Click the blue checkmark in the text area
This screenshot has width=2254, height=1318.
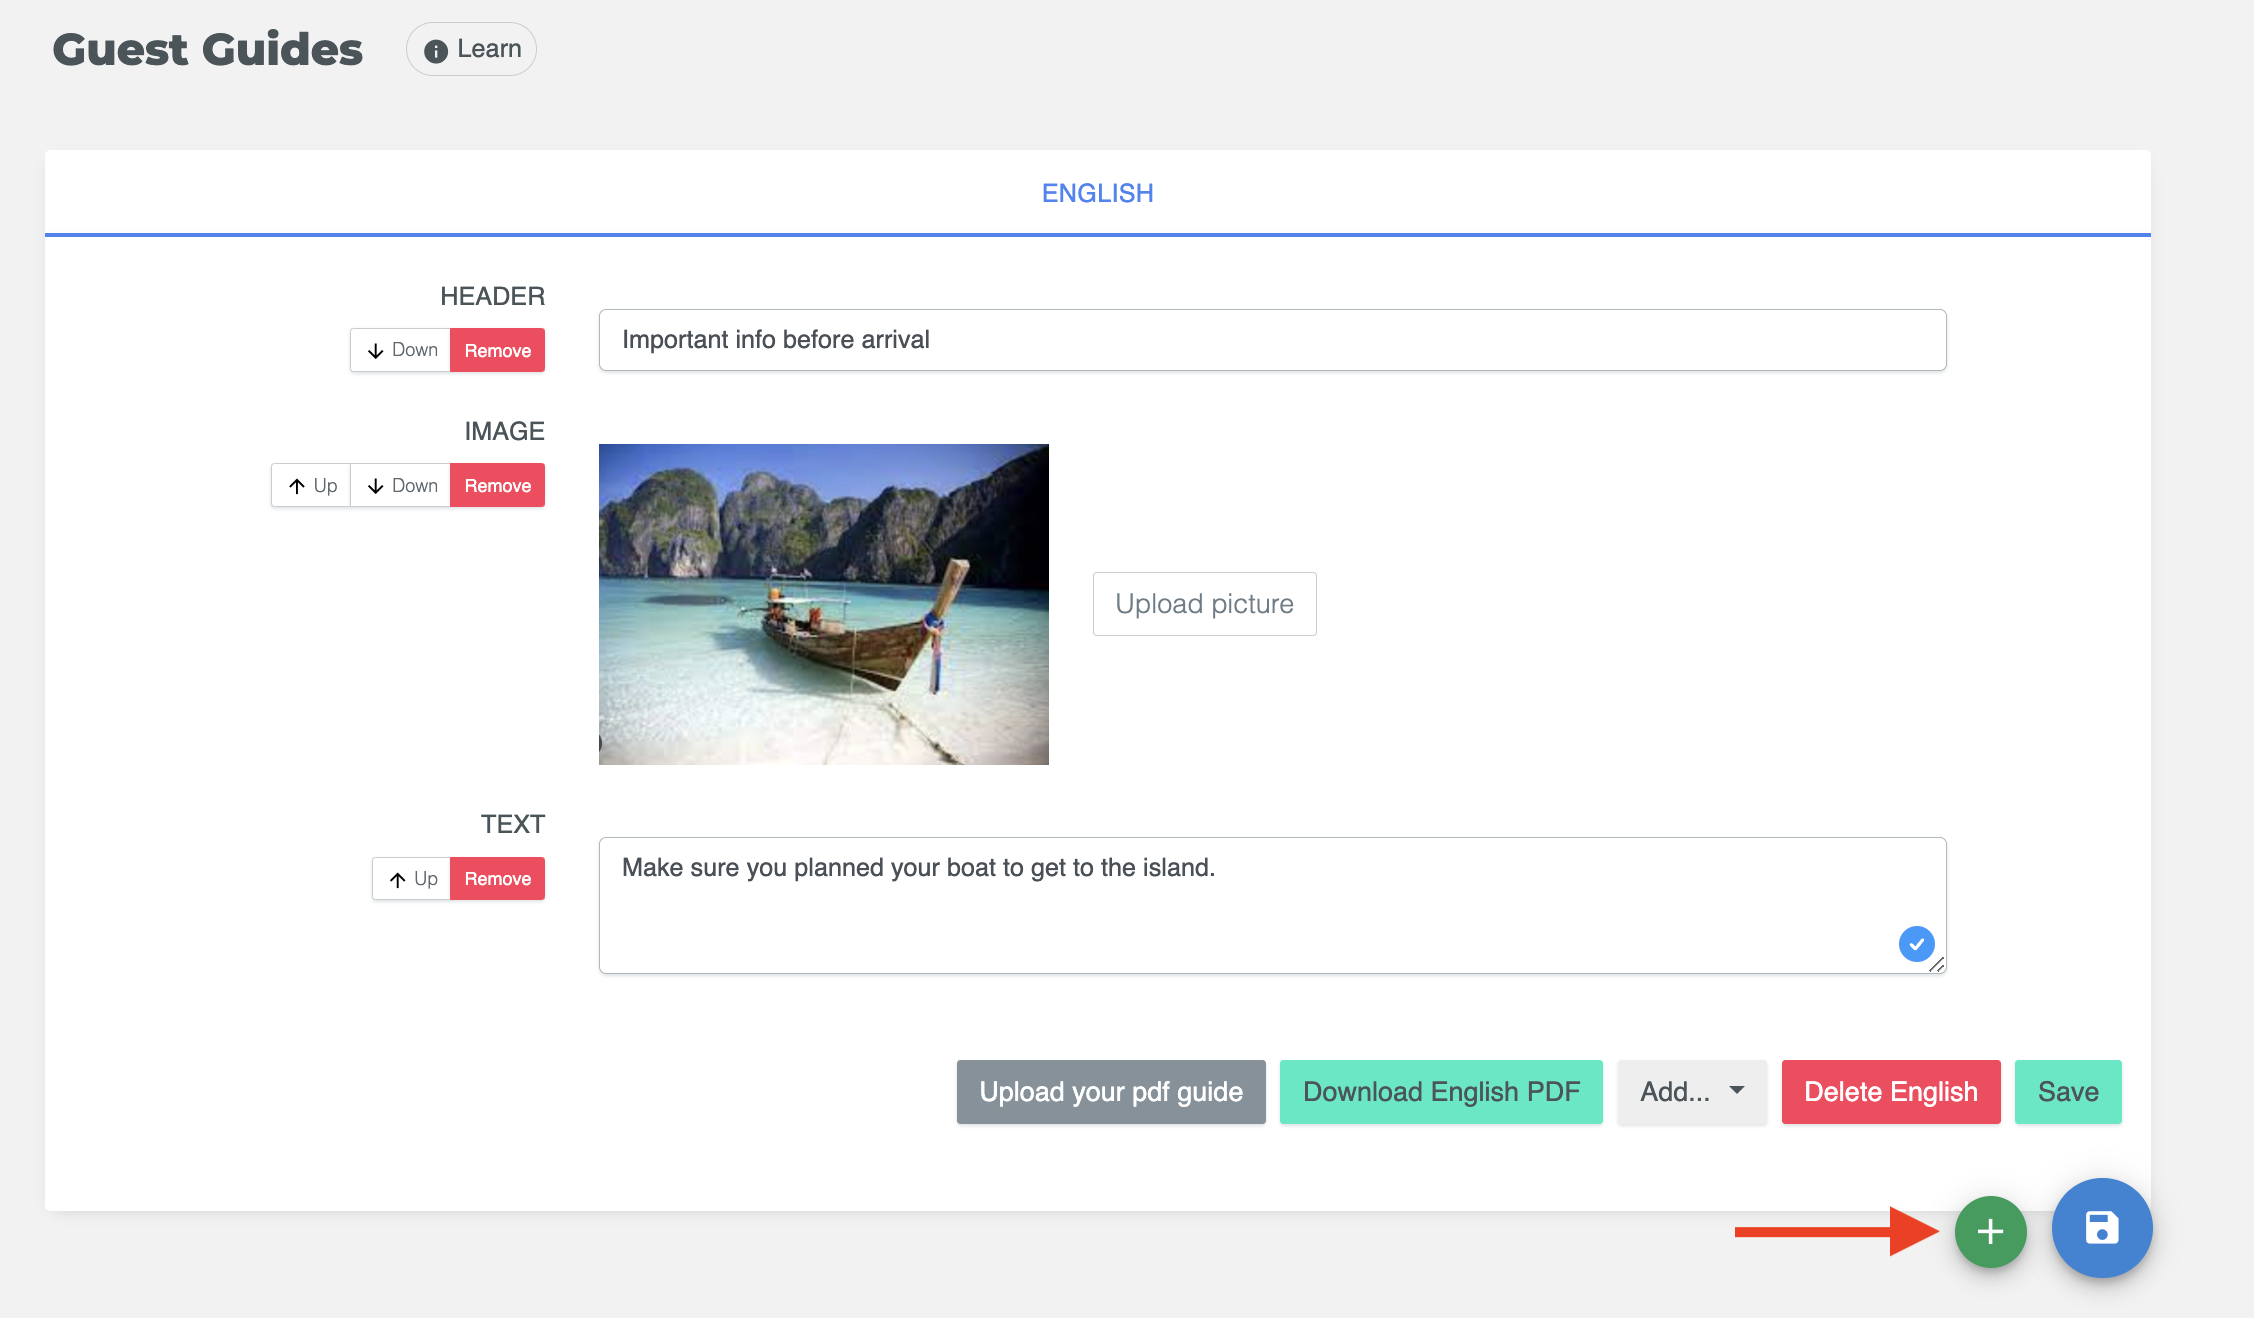[x=1916, y=943]
